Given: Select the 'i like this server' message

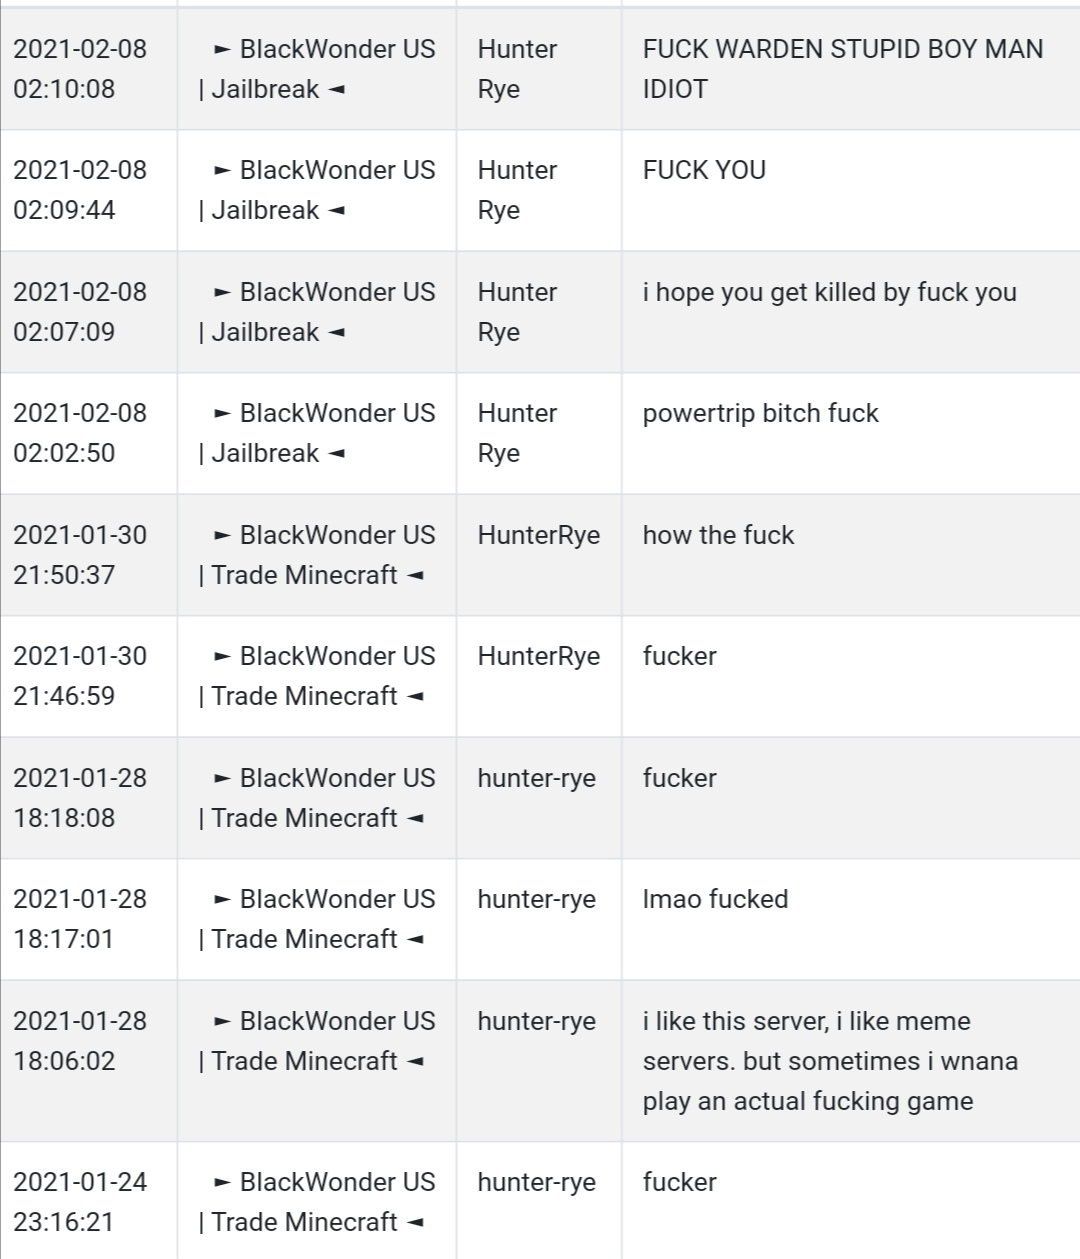Looking at the screenshot, I should point(830,1061).
